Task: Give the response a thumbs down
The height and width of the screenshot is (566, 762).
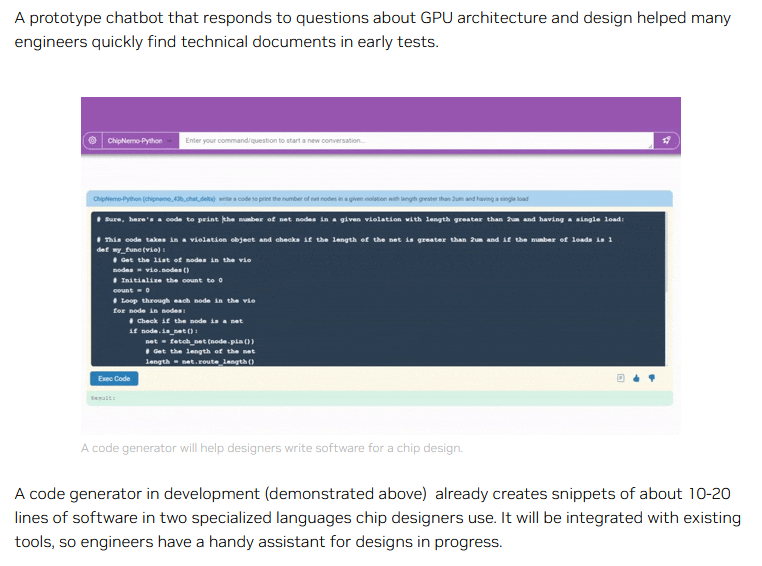Action: pyautogui.click(x=652, y=378)
